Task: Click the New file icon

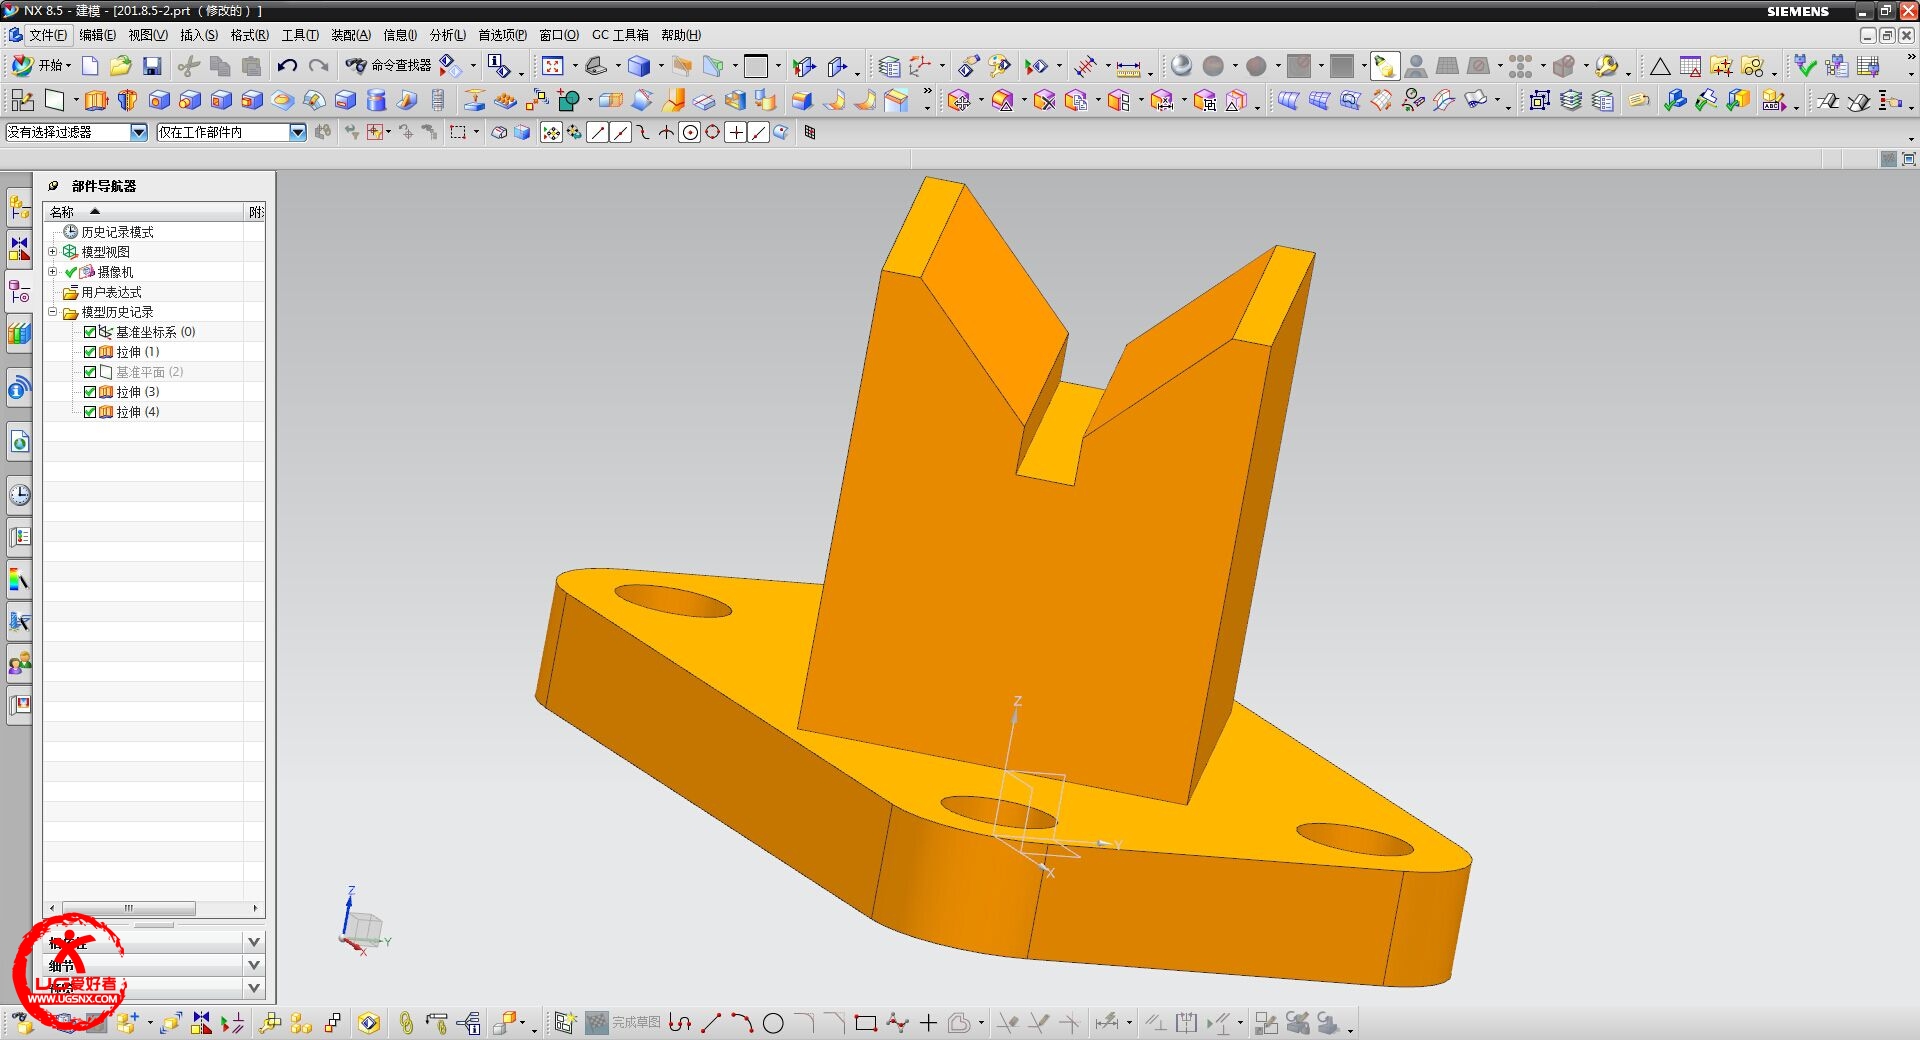Action: 90,66
